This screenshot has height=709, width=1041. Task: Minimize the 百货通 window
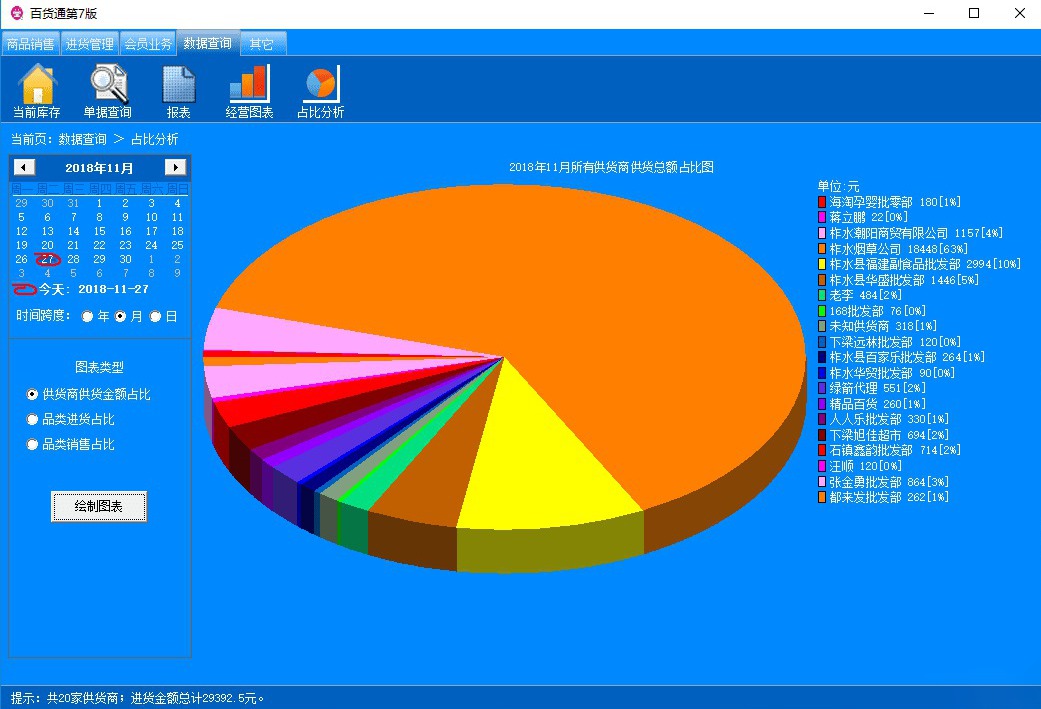tap(929, 13)
